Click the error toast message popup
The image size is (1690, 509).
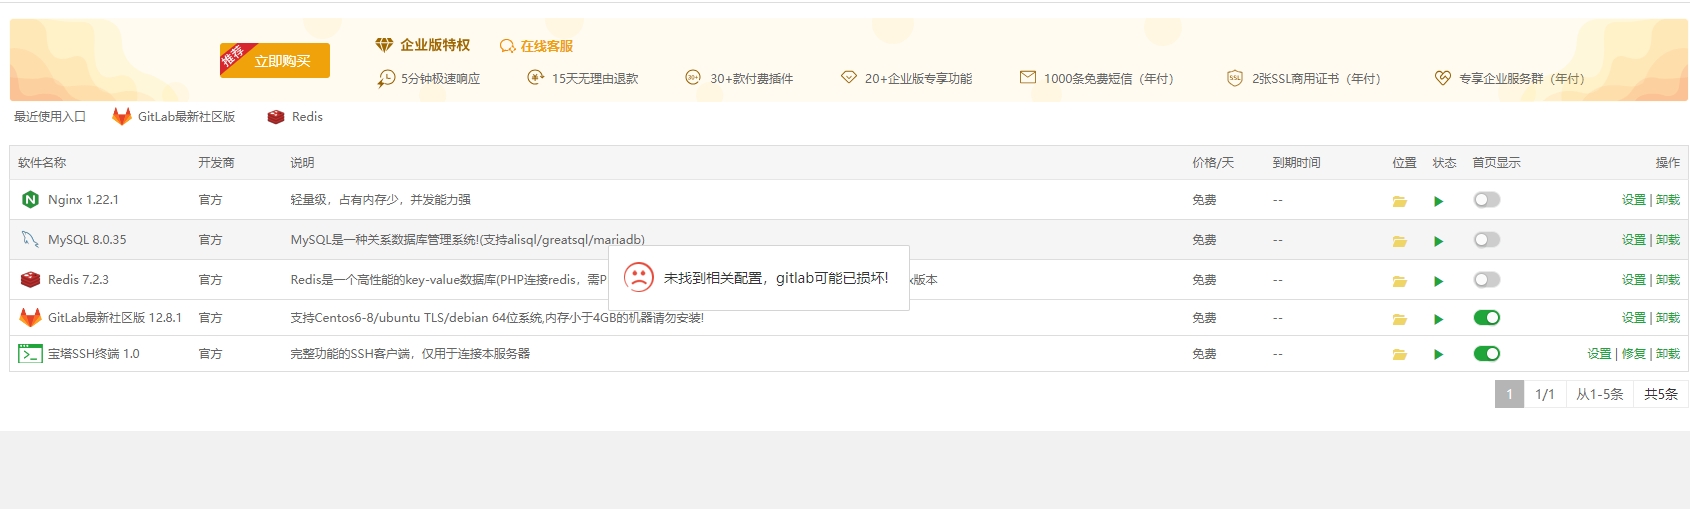tap(759, 278)
